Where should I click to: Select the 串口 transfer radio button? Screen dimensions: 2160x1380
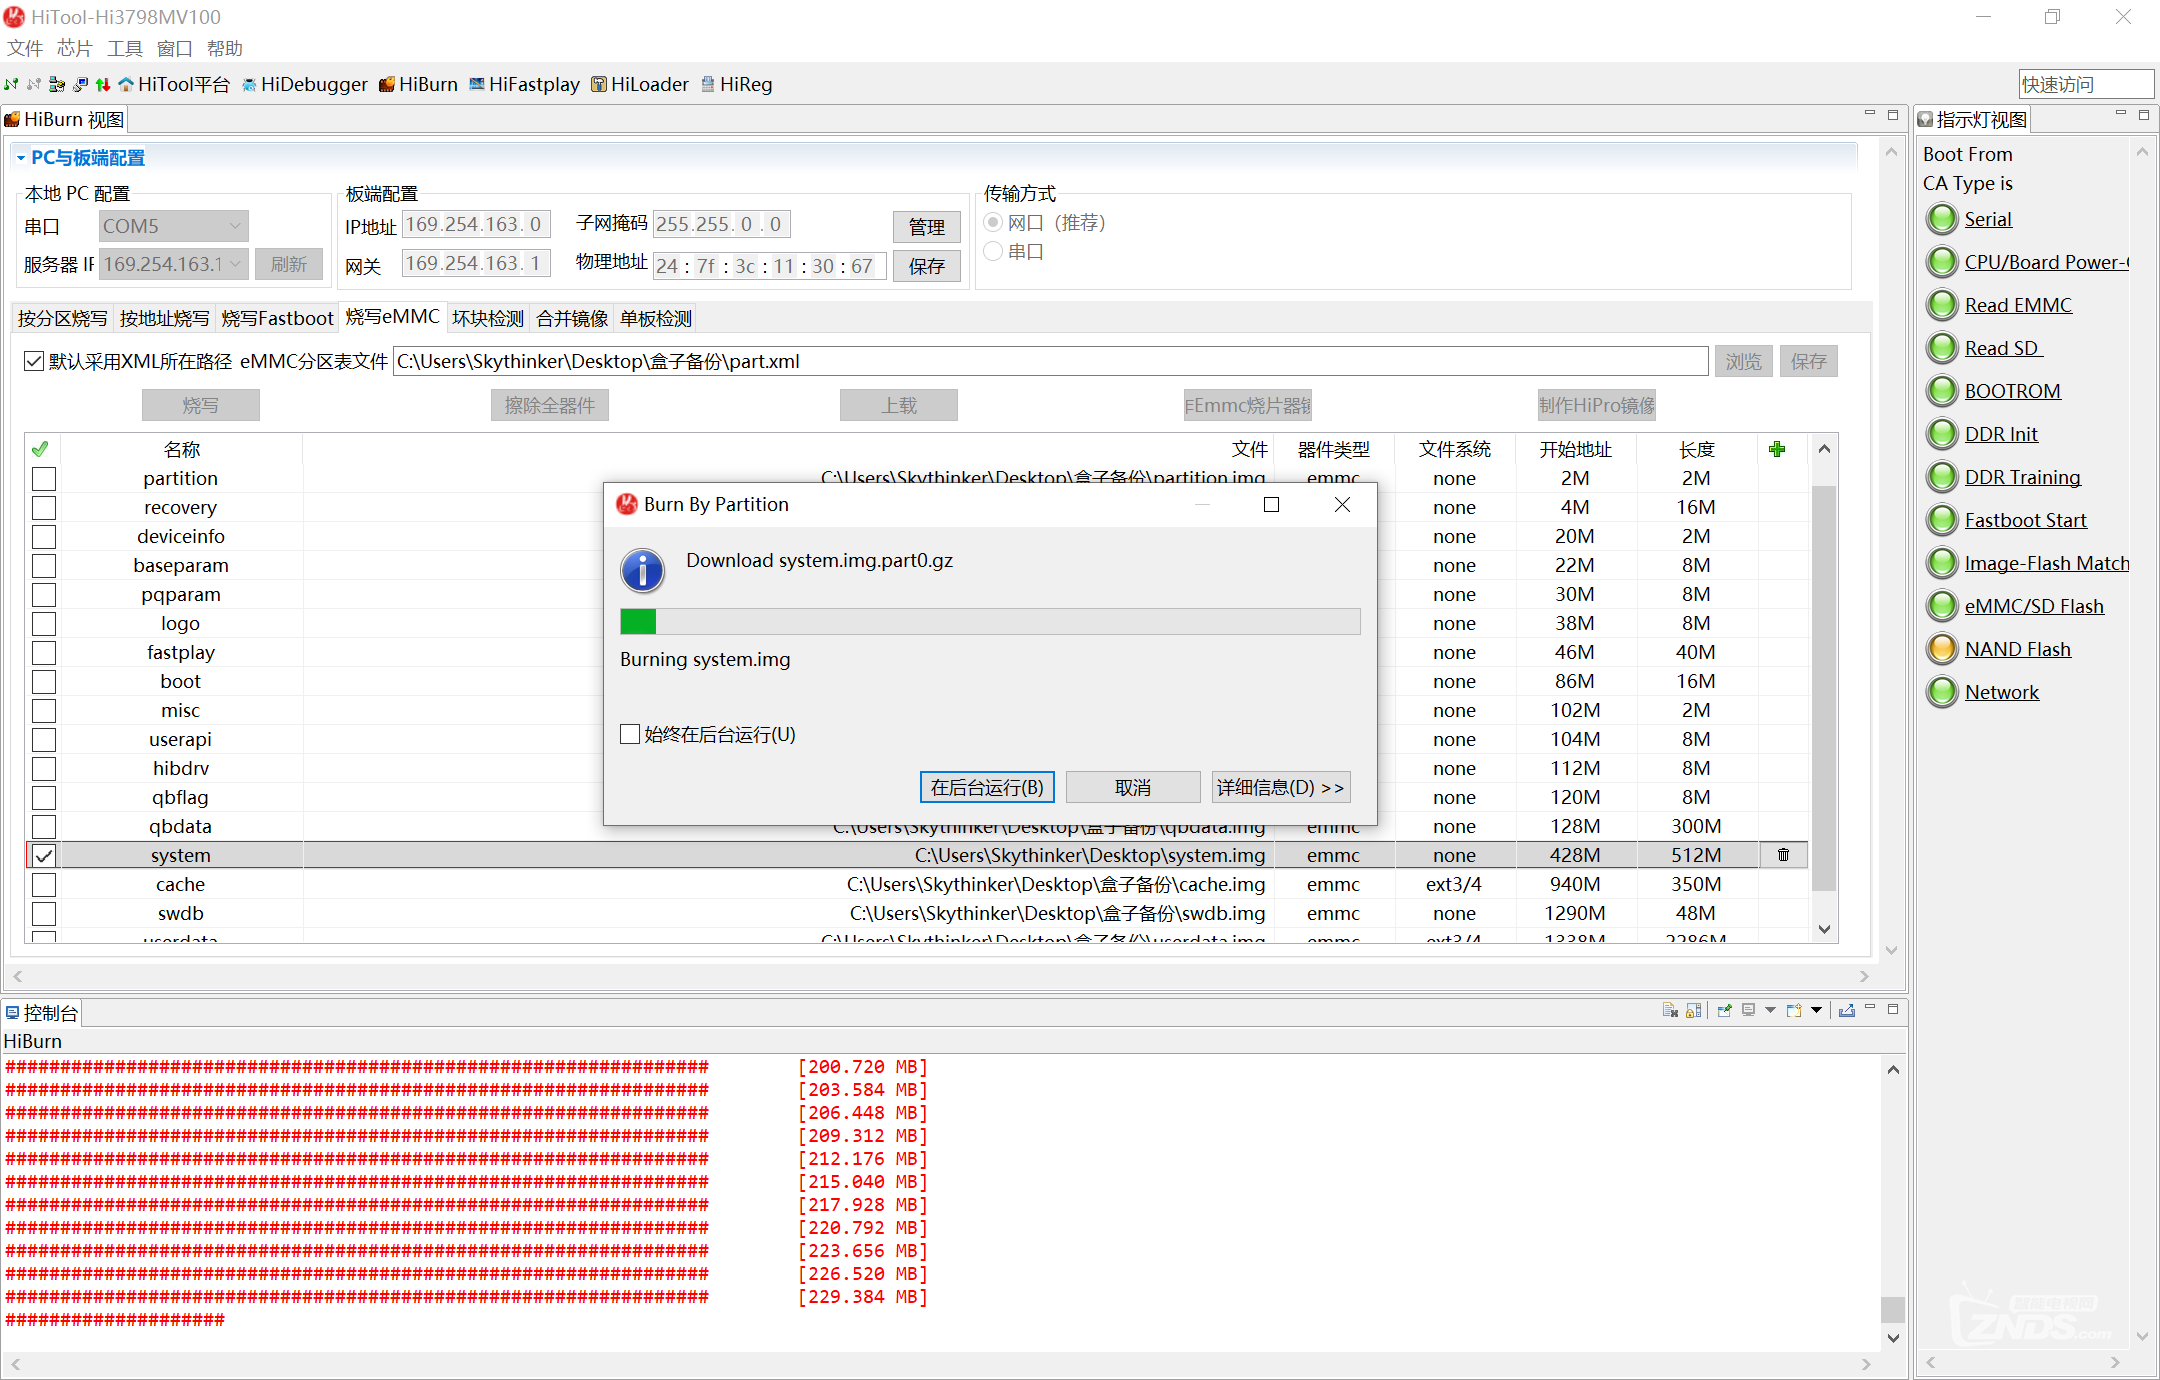993,251
